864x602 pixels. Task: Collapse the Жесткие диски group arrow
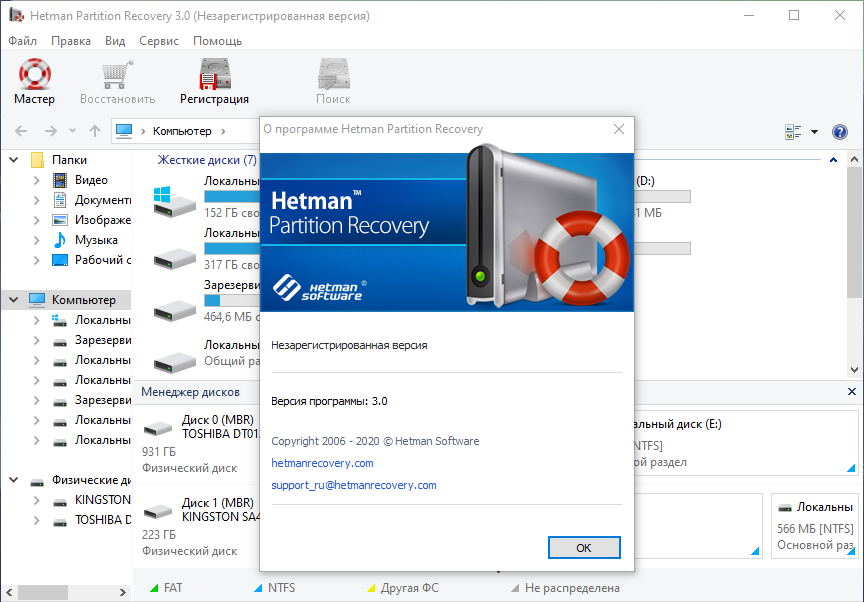[833, 160]
